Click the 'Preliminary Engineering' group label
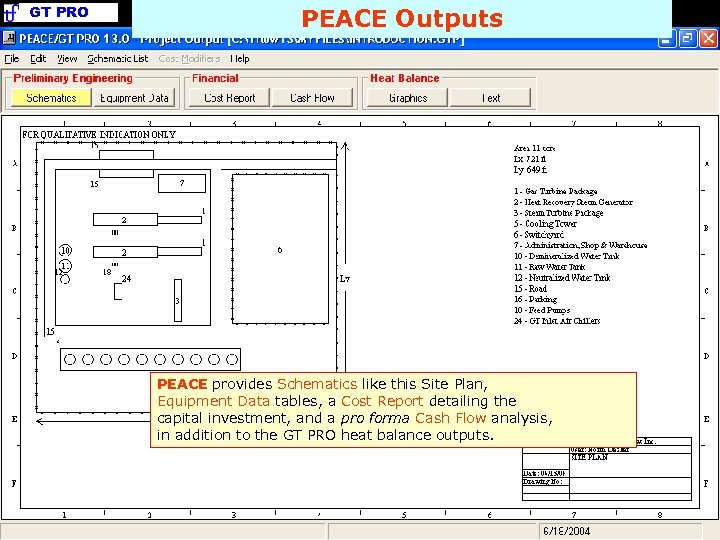Viewport: 720px width, 540px height. click(73, 78)
